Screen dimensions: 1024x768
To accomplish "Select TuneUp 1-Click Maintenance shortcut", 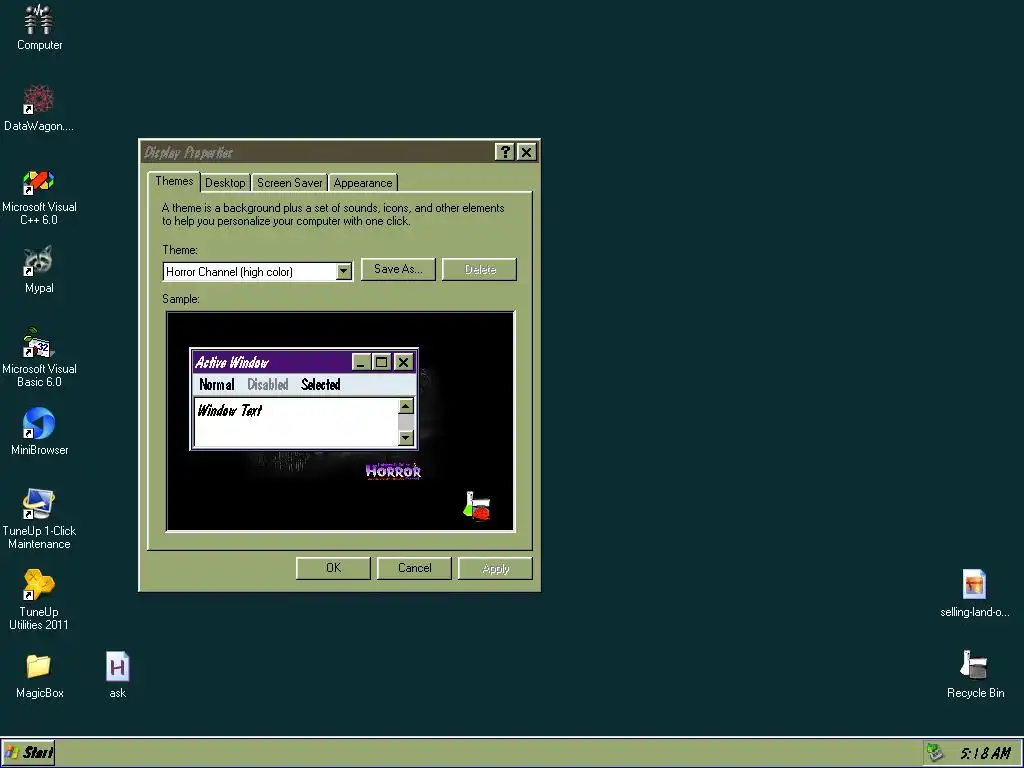I will click(39, 519).
